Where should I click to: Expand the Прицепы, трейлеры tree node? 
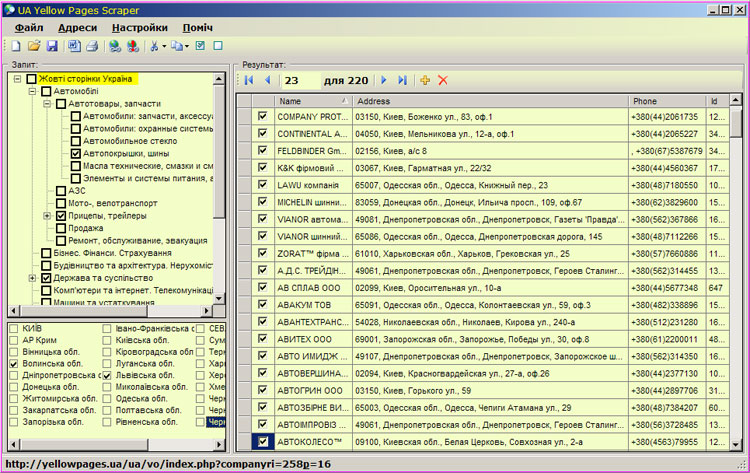[x=47, y=215]
